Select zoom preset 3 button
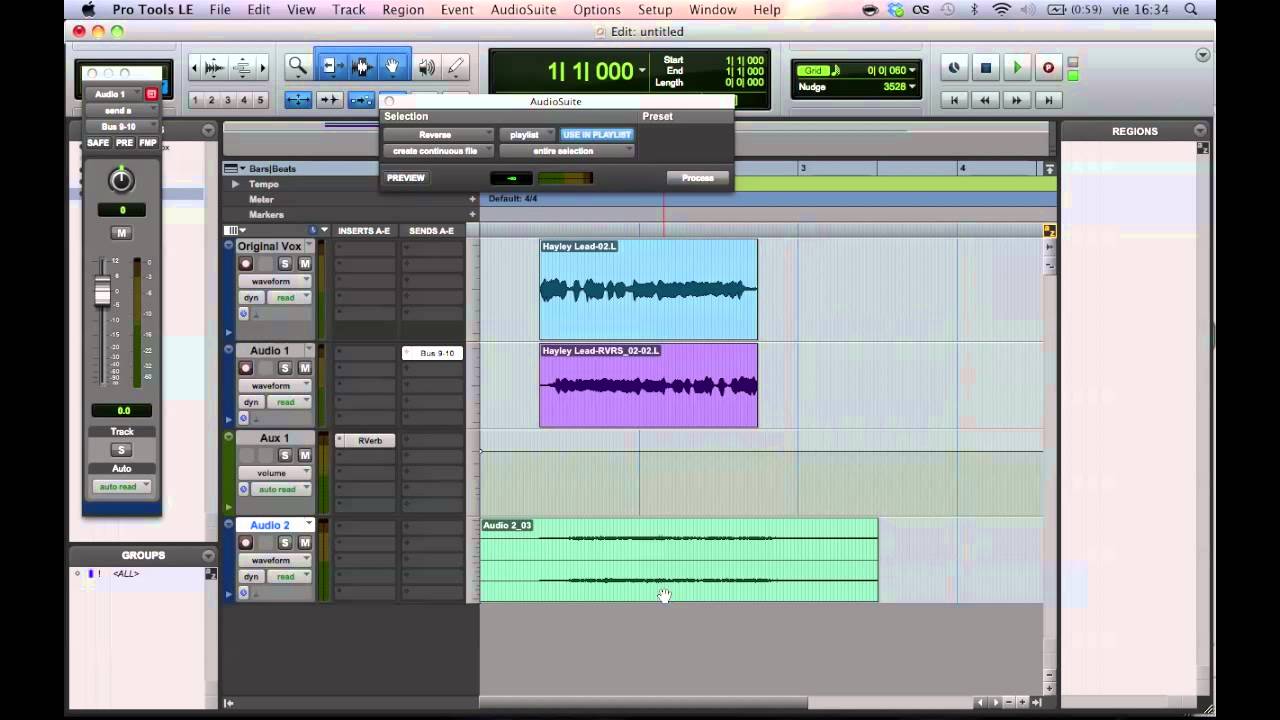The height and width of the screenshot is (720, 1280). pyautogui.click(x=228, y=100)
